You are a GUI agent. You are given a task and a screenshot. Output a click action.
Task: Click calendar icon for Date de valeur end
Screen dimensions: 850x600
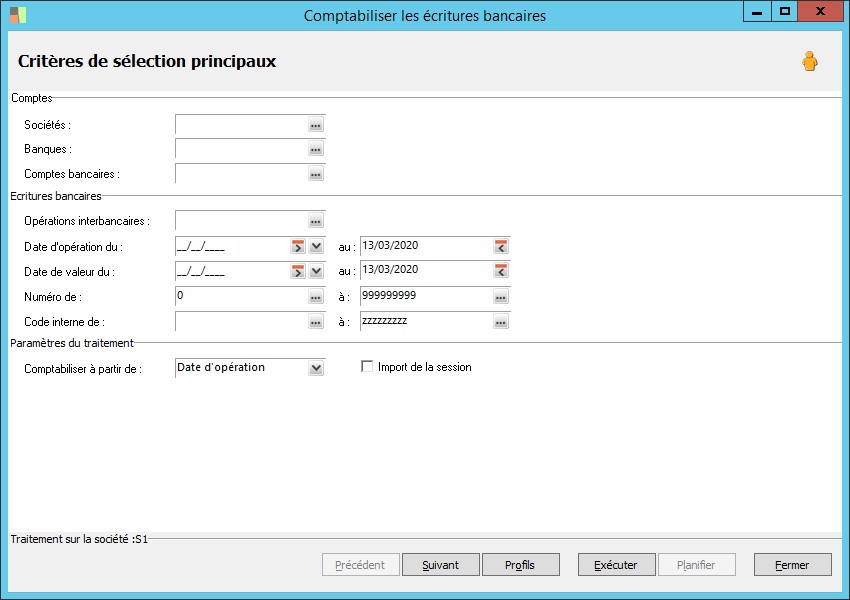coord(501,270)
